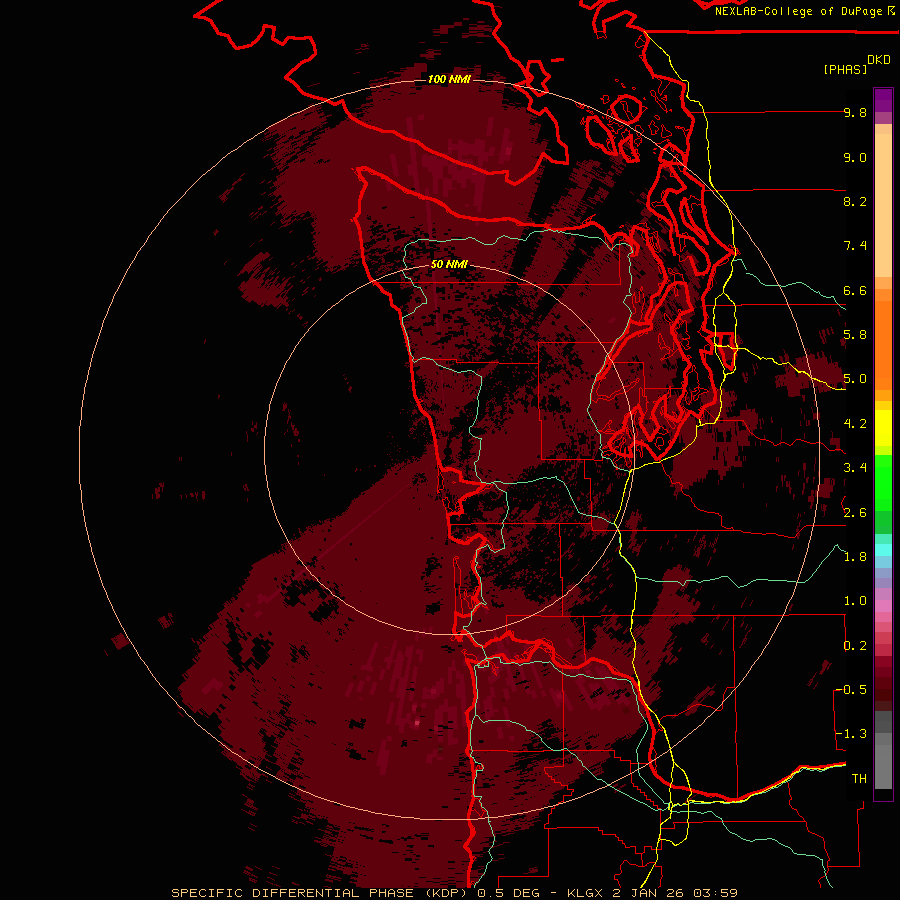Click the SPECIFIC DIFFERENTIAL PHASE (KDP) caption
Viewport: 900px width, 900px height.
click(318, 893)
